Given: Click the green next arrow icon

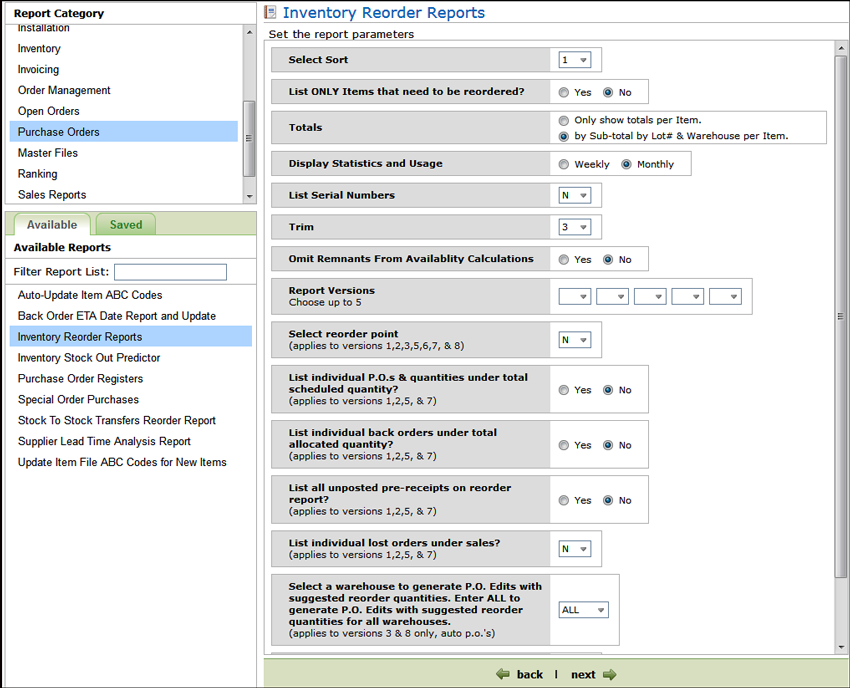Looking at the screenshot, I should [x=609, y=674].
